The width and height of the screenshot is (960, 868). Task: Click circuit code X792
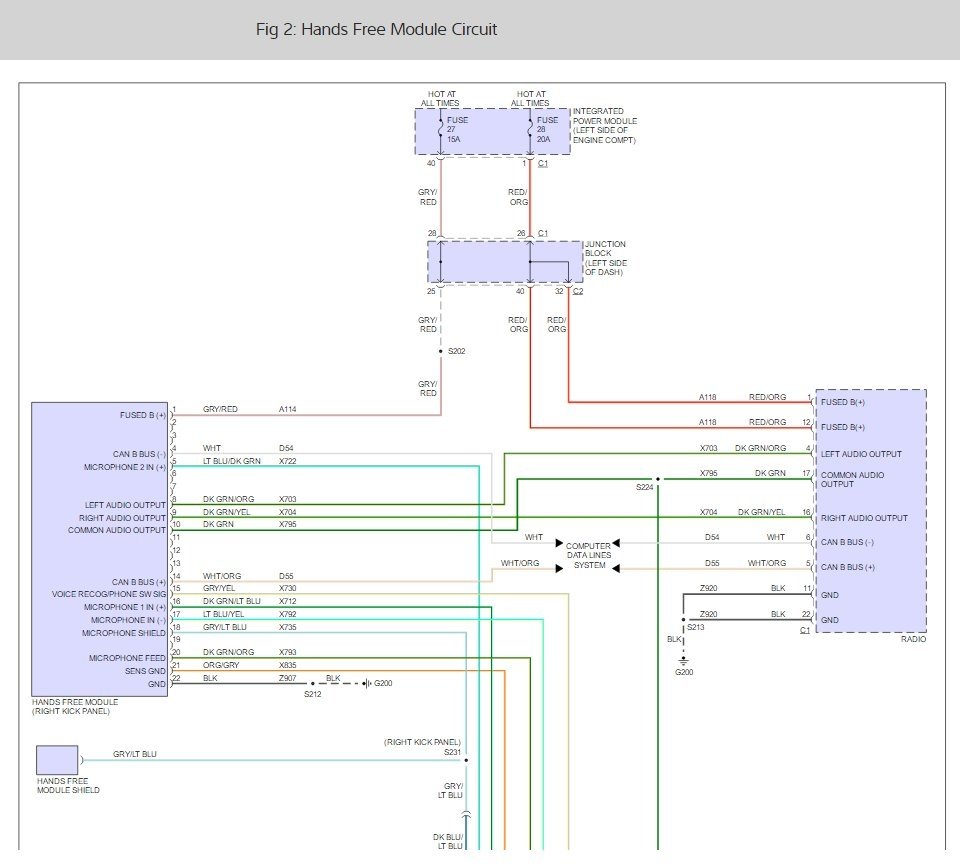[x=288, y=614]
